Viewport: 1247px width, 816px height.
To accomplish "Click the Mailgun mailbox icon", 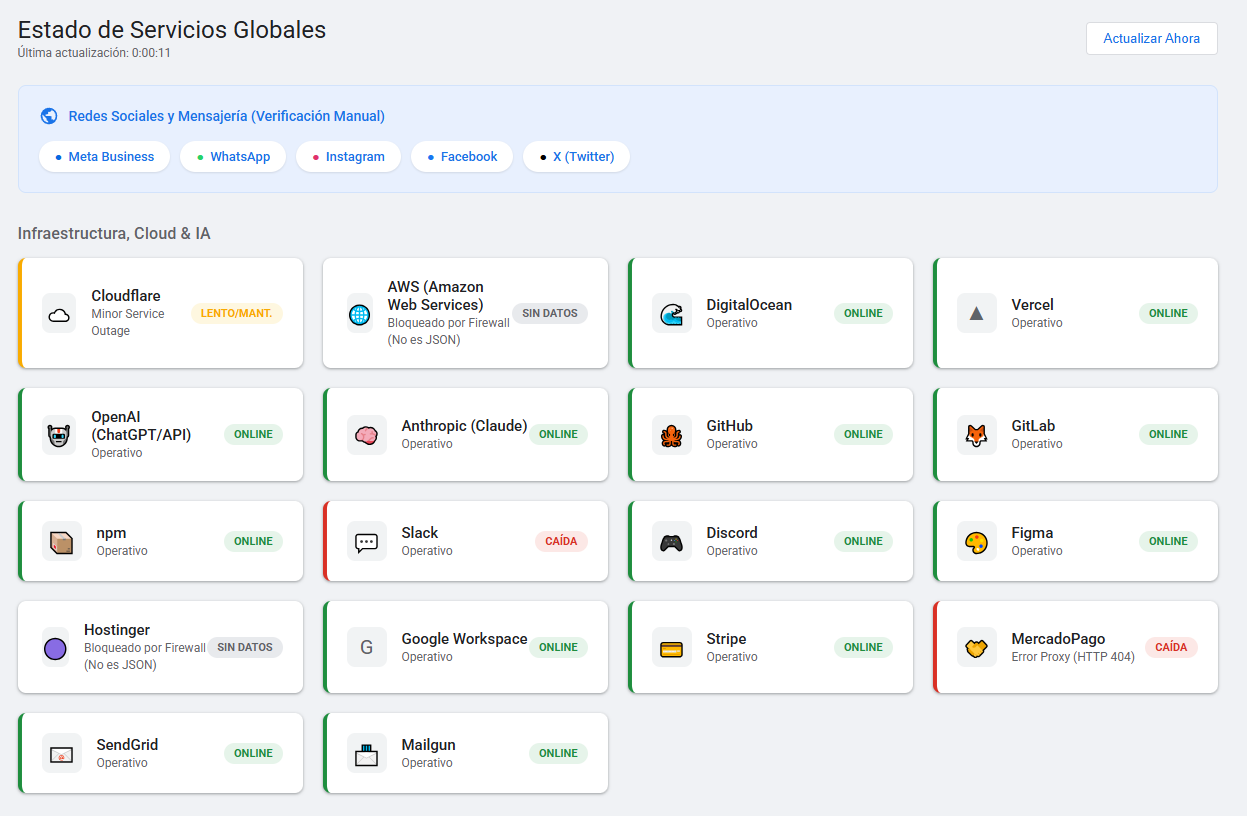I will pos(367,754).
